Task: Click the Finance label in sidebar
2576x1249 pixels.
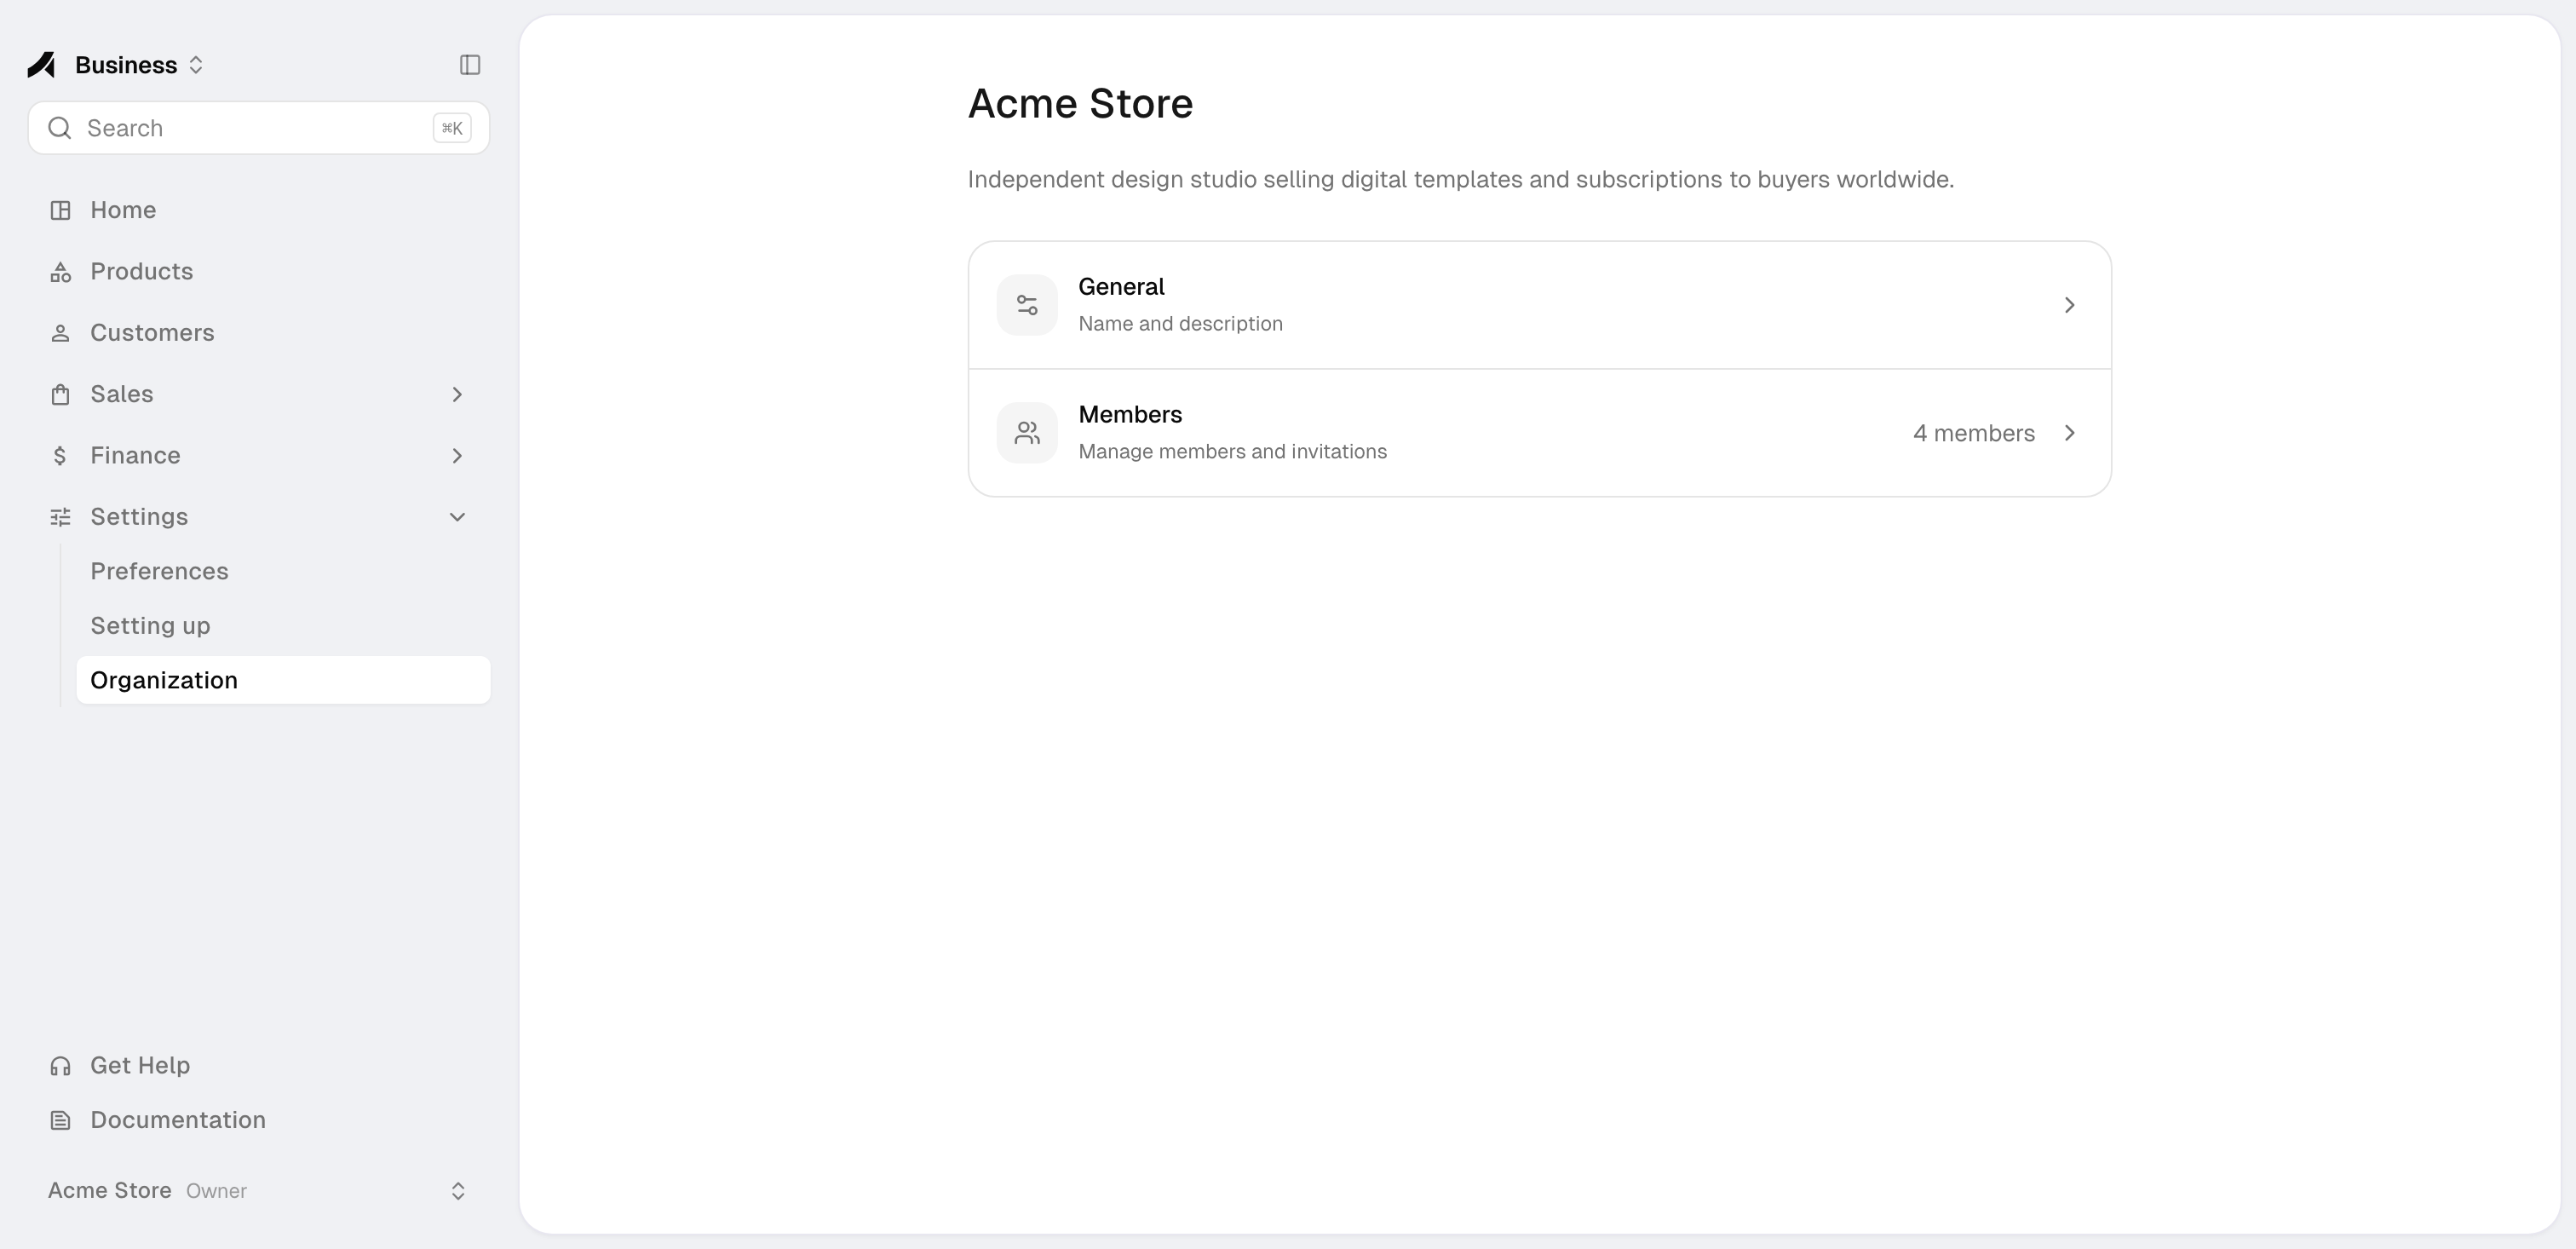Action: tap(135, 456)
